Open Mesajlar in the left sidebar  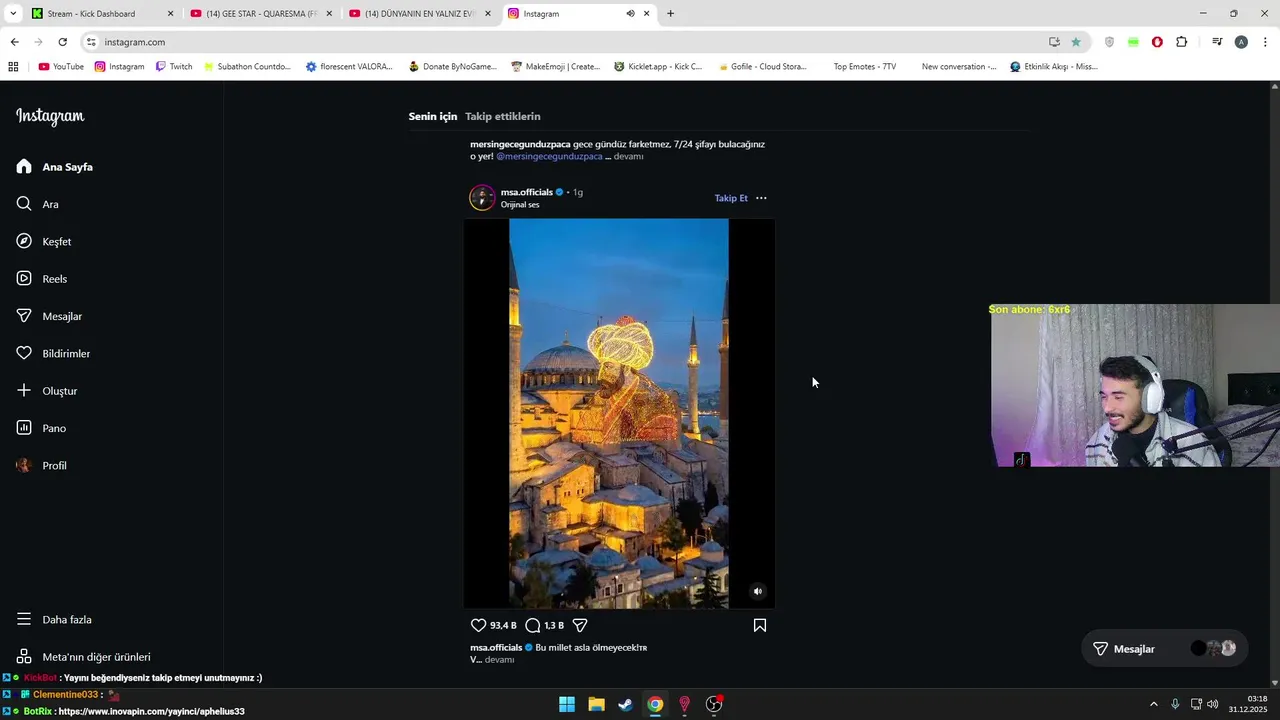tap(50, 316)
